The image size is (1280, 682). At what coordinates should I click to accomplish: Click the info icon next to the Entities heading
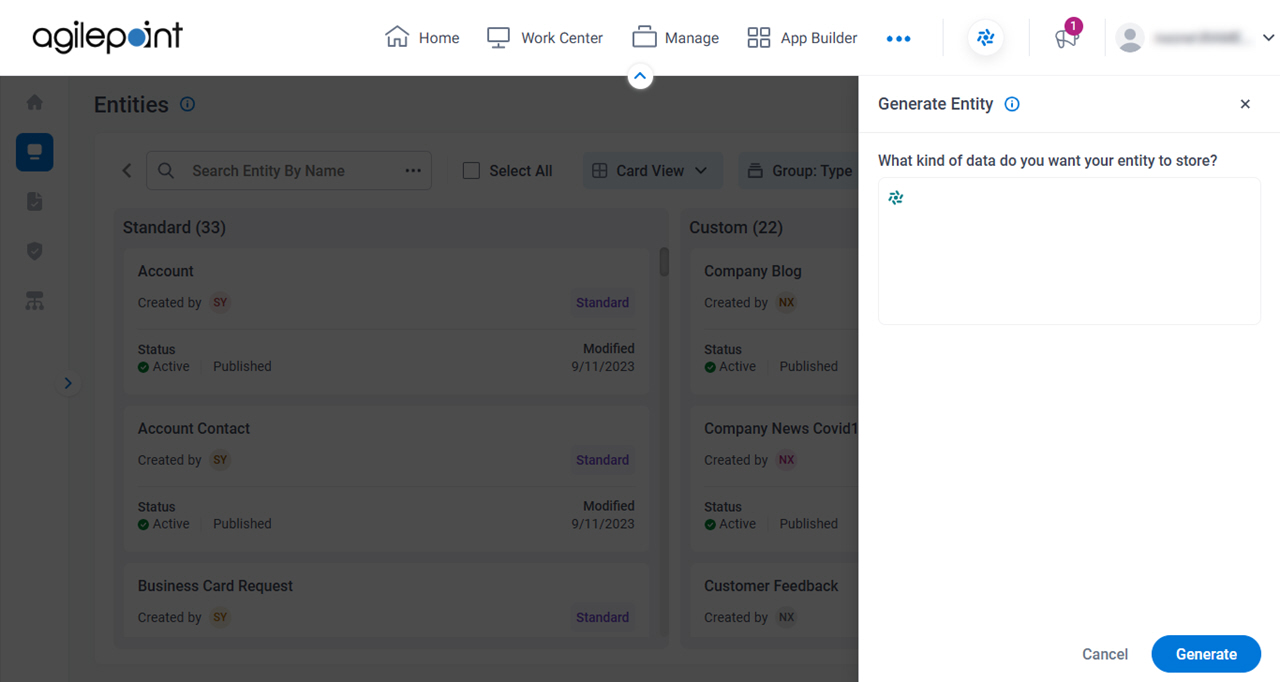187,104
